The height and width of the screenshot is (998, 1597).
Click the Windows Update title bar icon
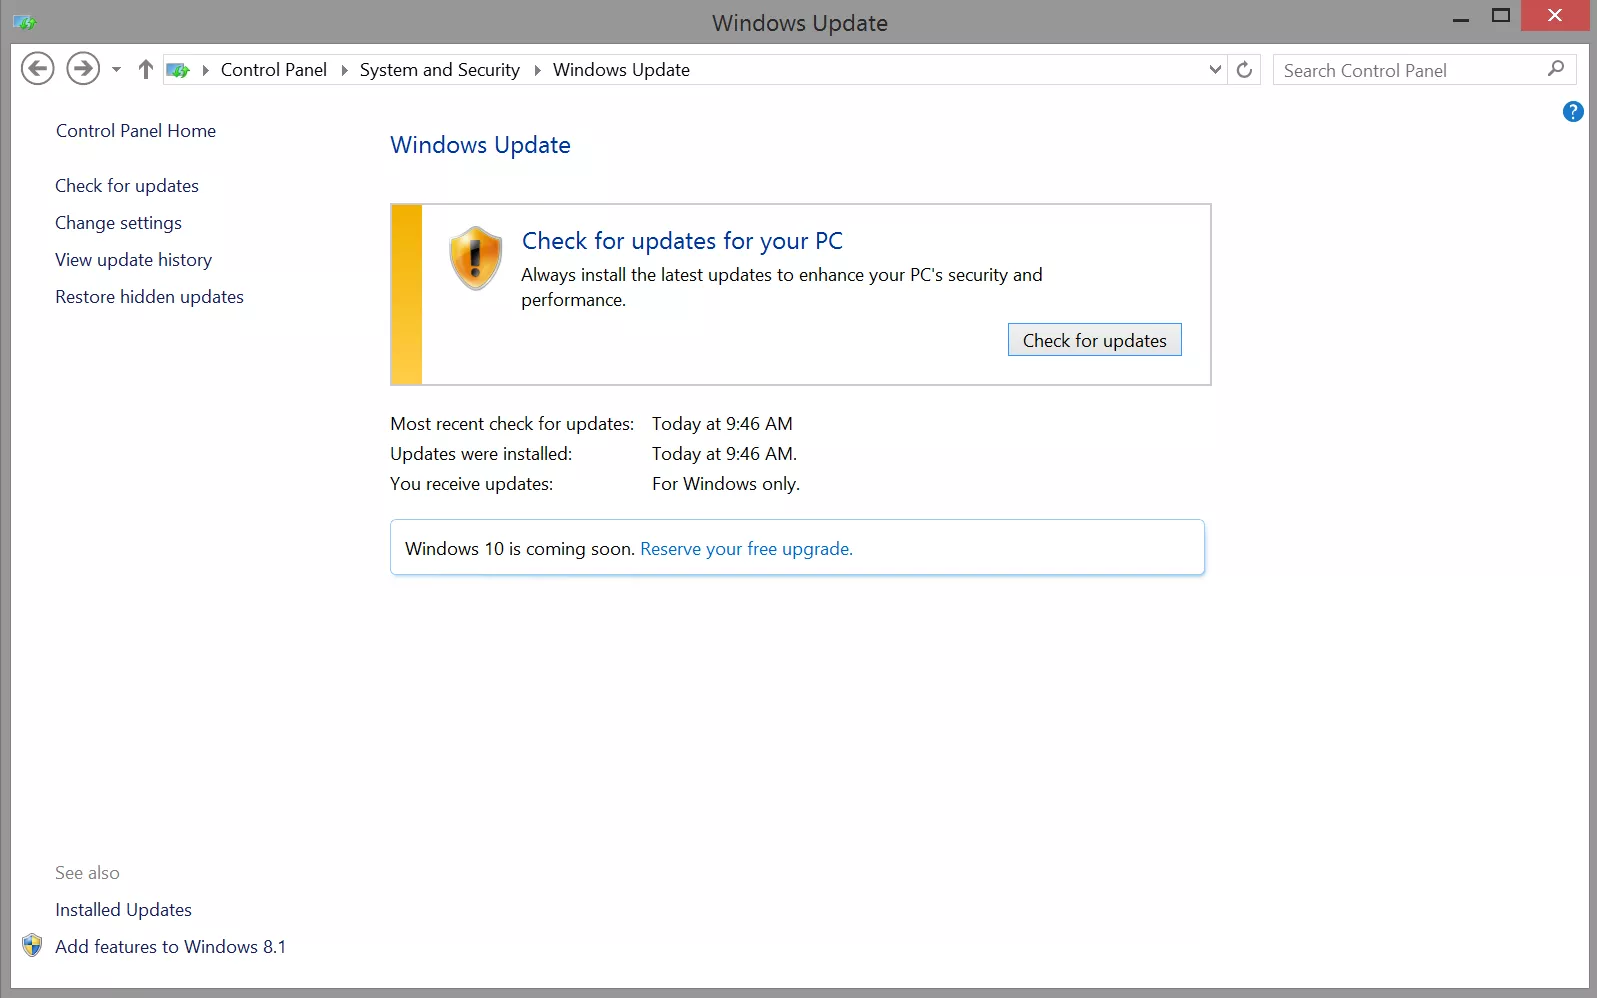pyautogui.click(x=25, y=22)
